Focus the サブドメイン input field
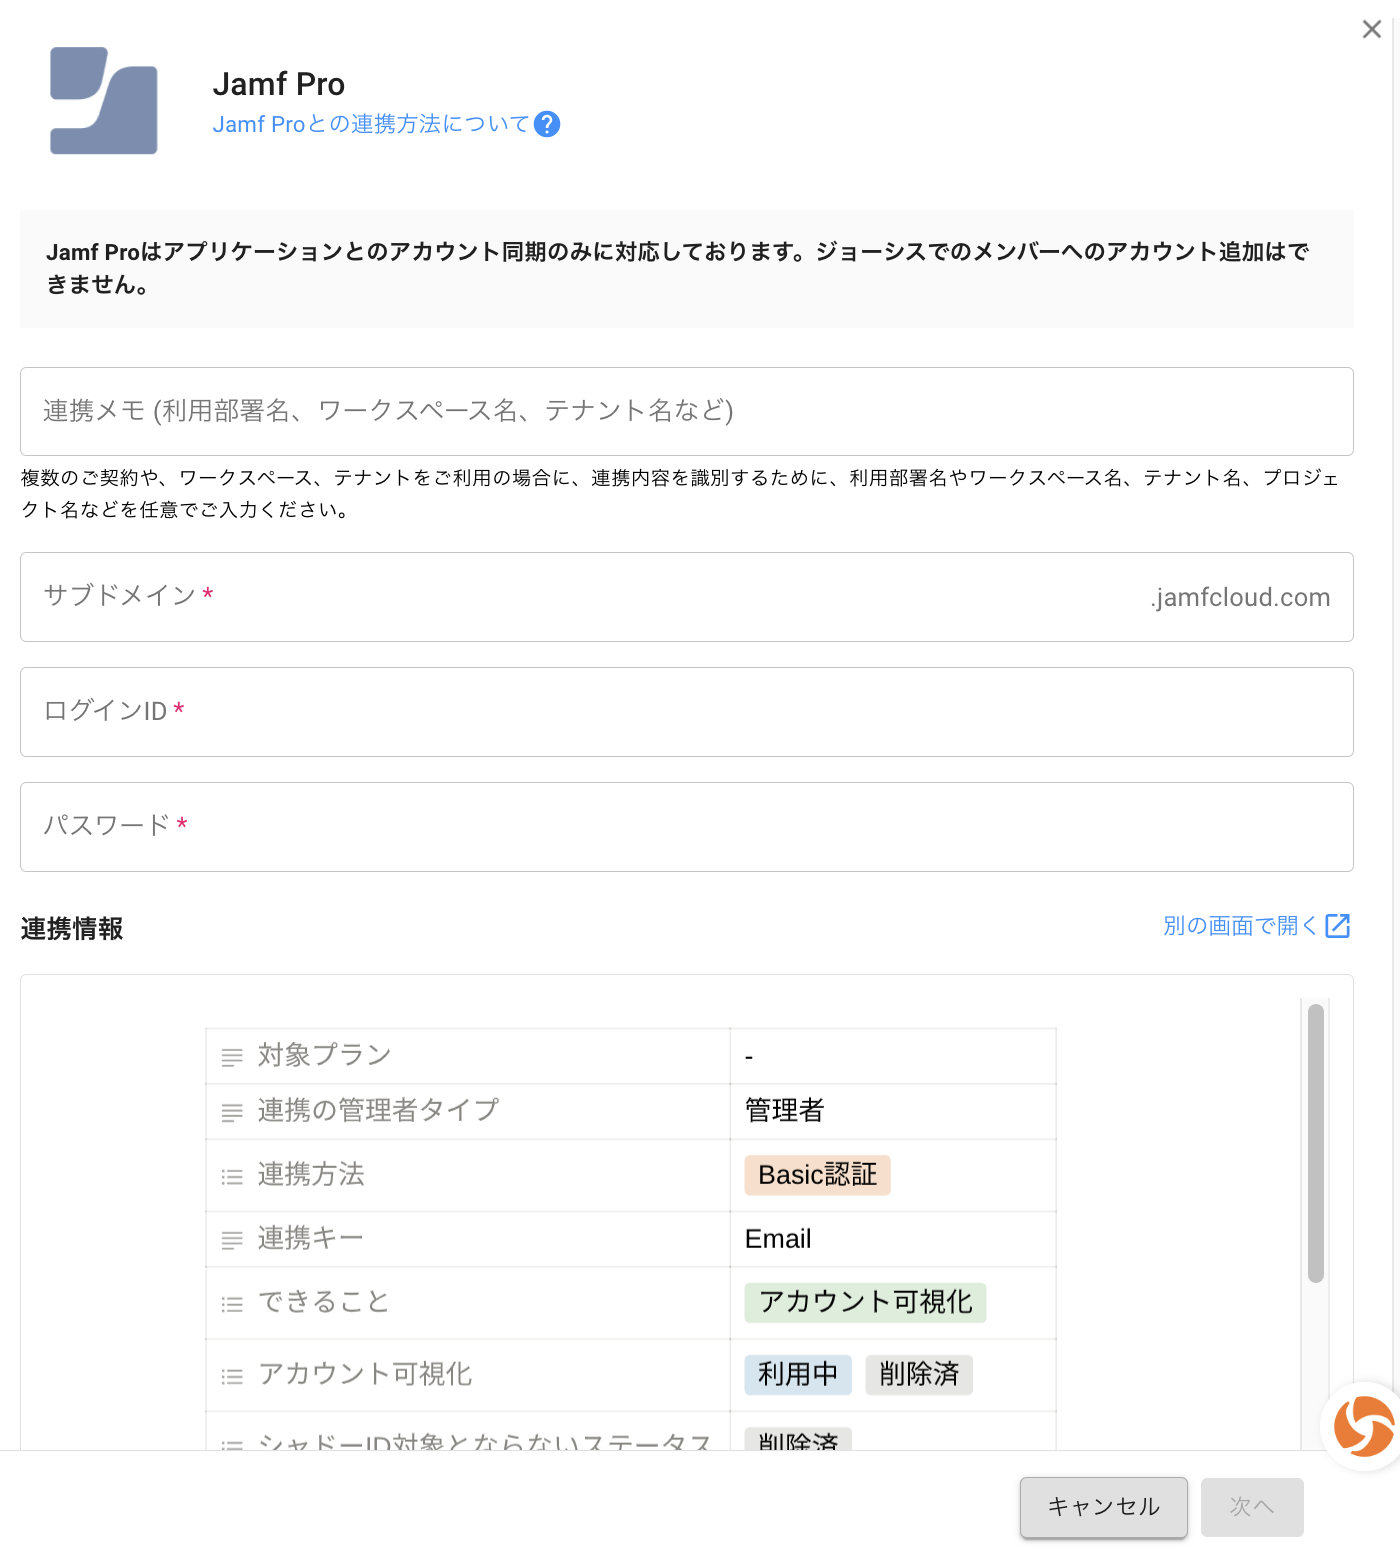 (687, 597)
